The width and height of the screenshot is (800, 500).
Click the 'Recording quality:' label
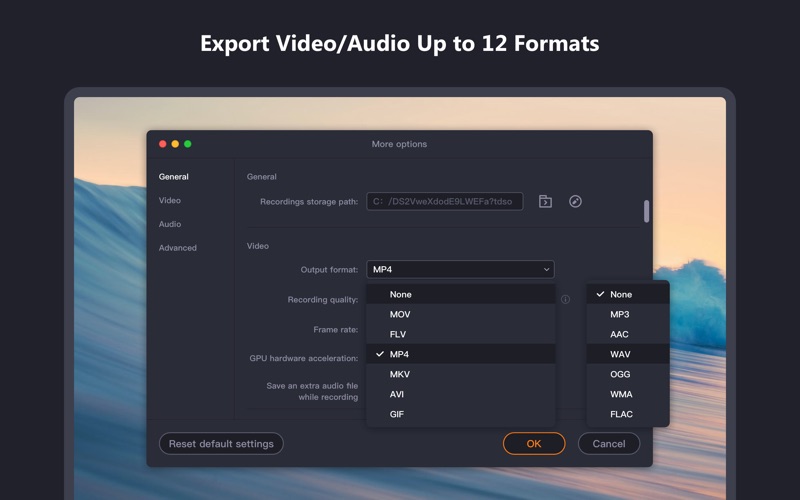point(322,299)
